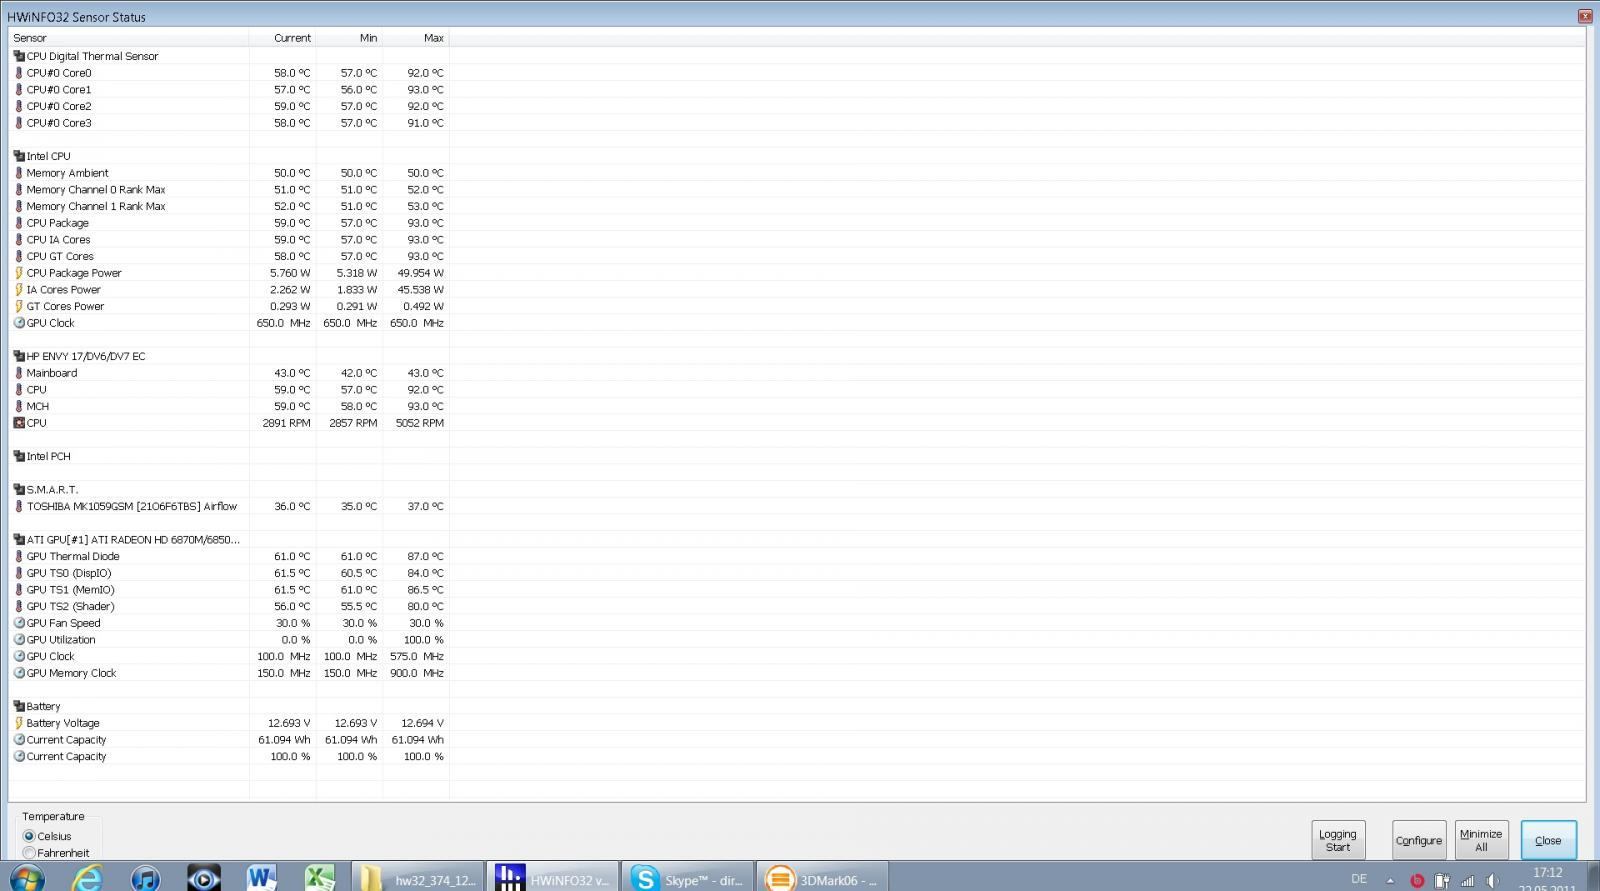
Task: Click clock icon beside Intel CPU GPU Clock
Action: 19,323
